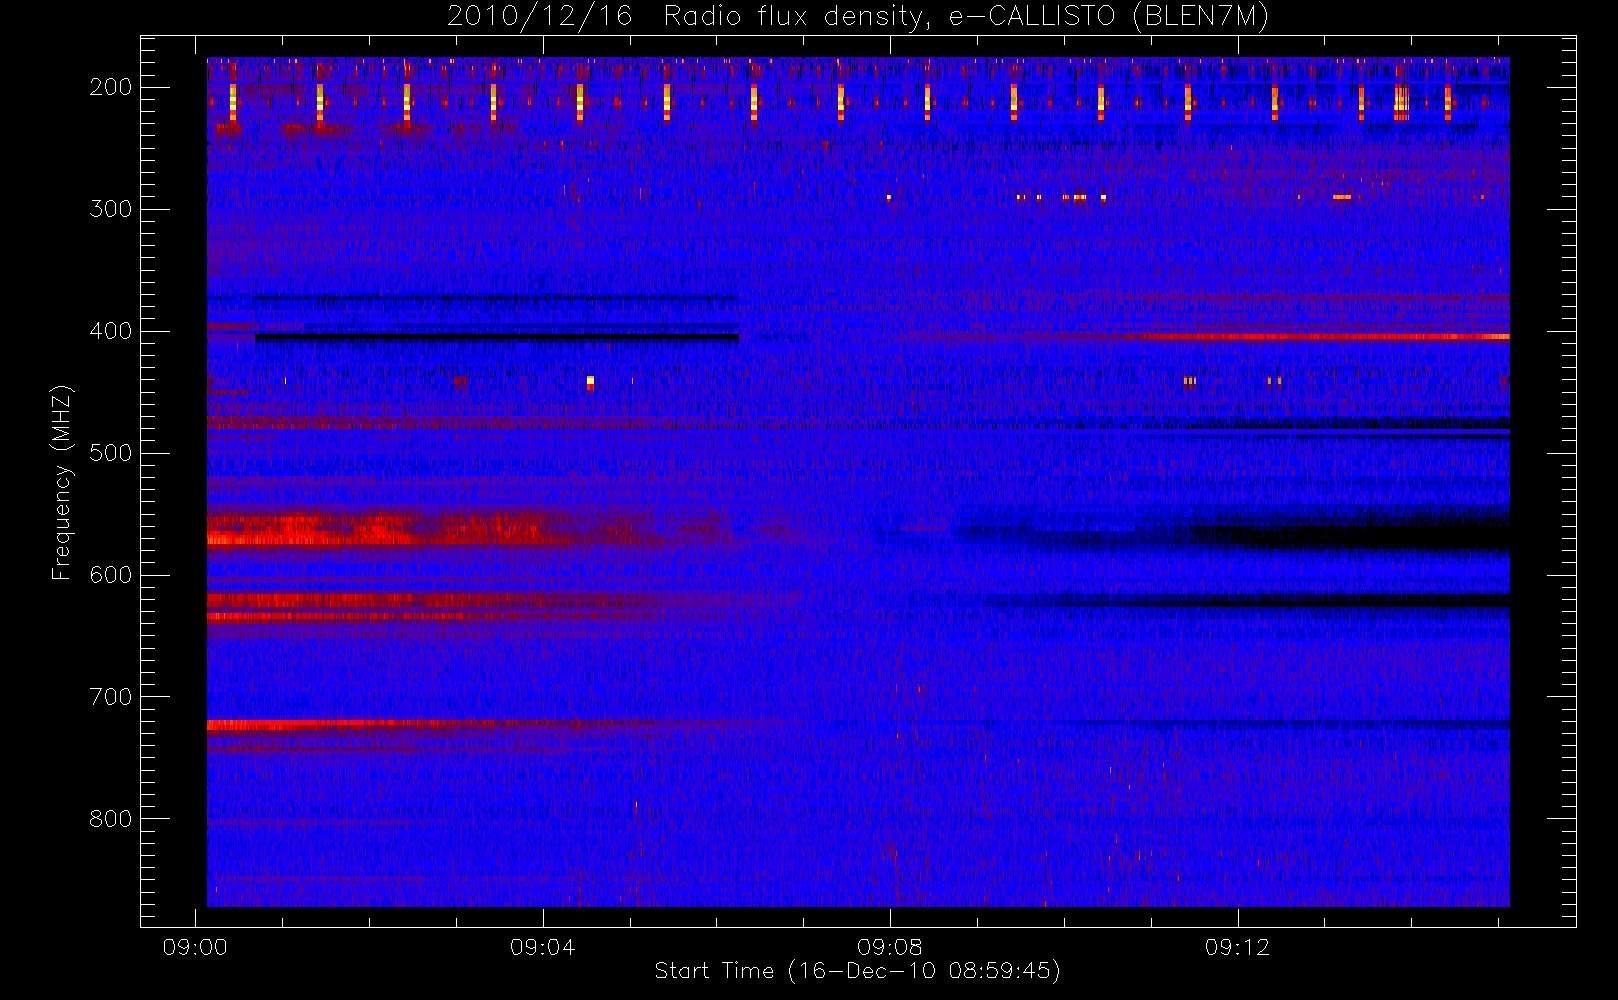Click the white-red burst near 440 MHz at 09:04:30
This screenshot has width=1618, height=1000.
(590, 382)
